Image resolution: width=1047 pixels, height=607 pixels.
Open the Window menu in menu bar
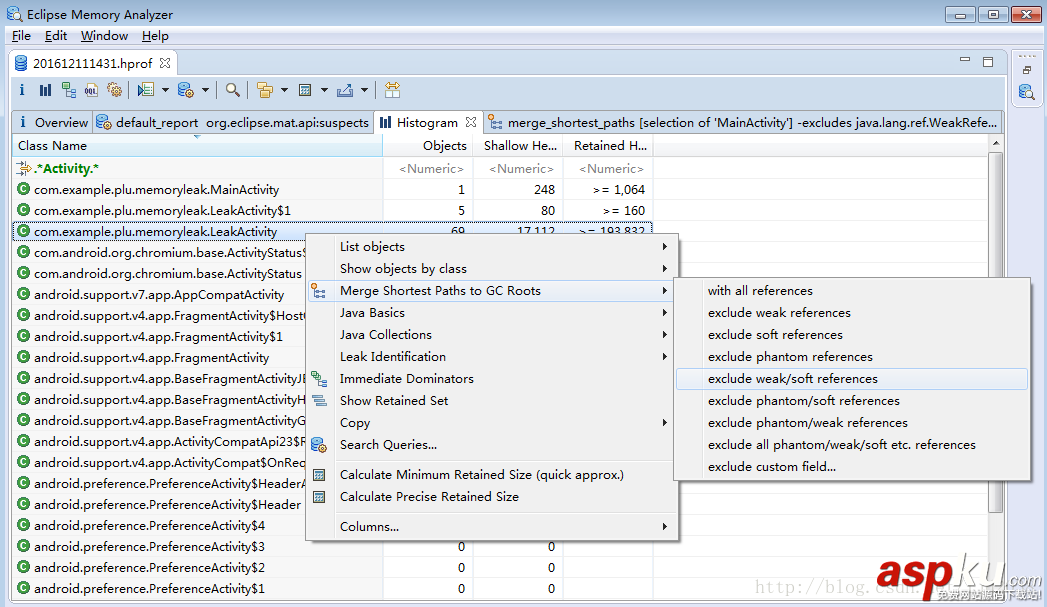pos(104,36)
